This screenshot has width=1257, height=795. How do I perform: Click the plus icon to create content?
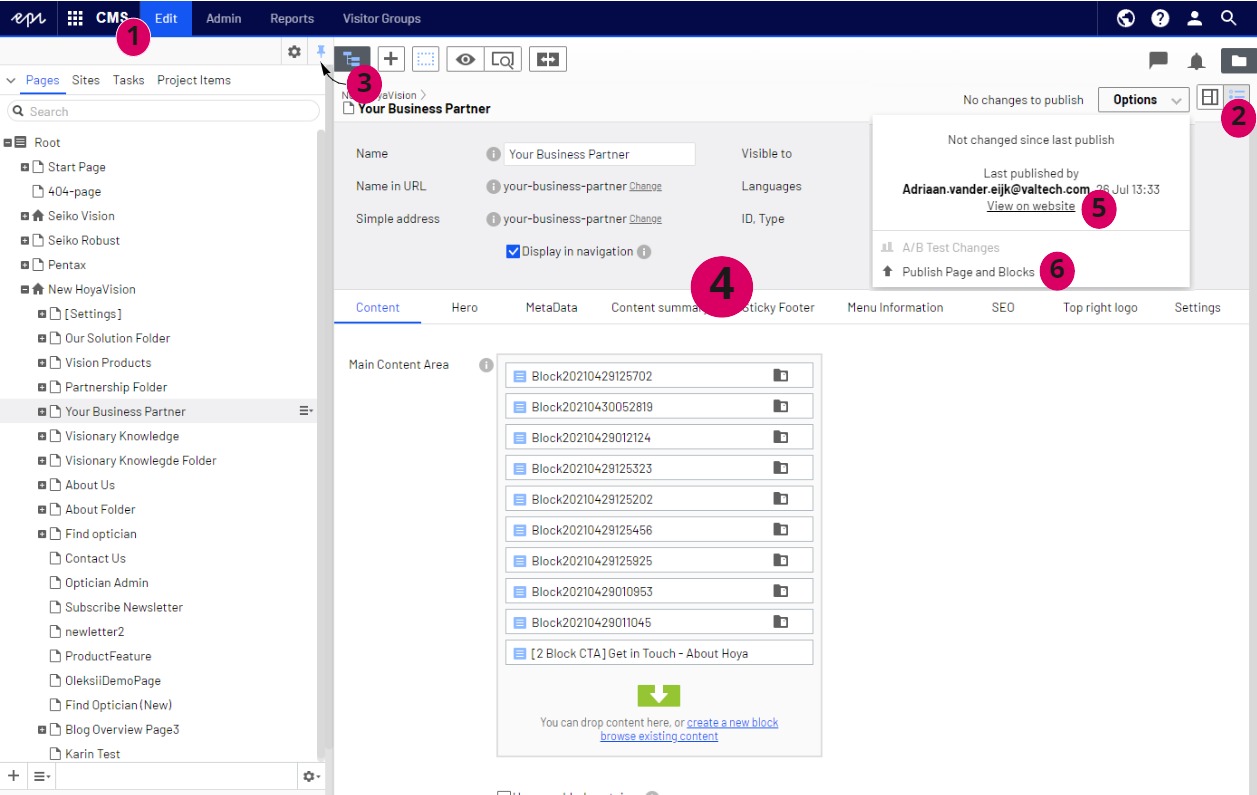(390, 59)
